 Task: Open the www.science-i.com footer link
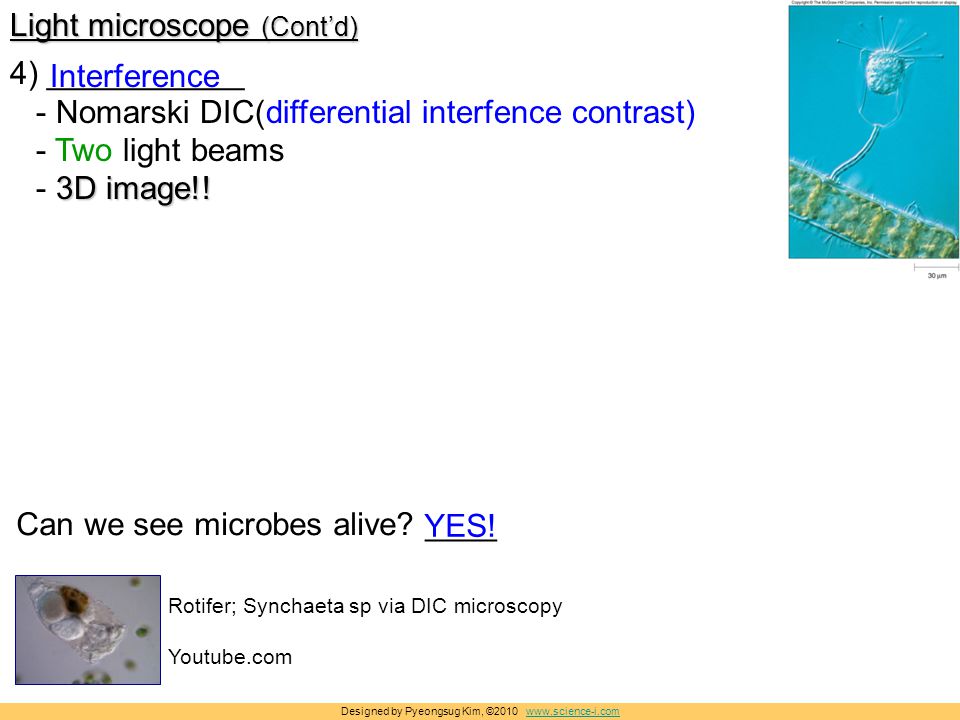pos(572,711)
